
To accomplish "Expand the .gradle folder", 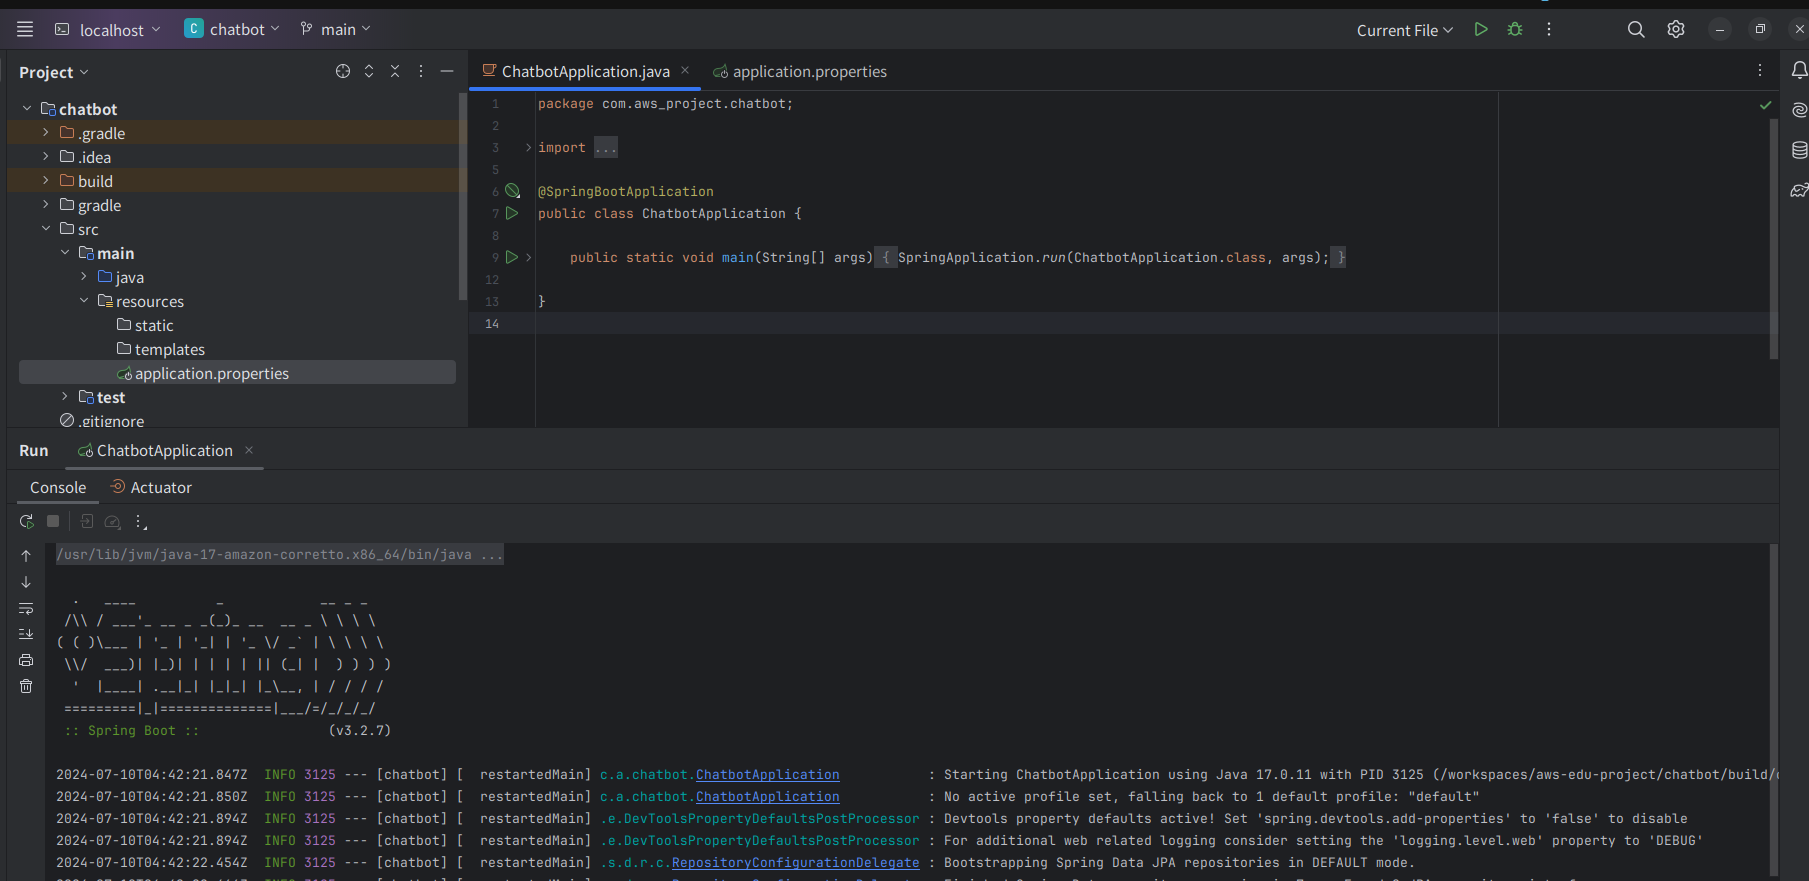I will [45, 133].
